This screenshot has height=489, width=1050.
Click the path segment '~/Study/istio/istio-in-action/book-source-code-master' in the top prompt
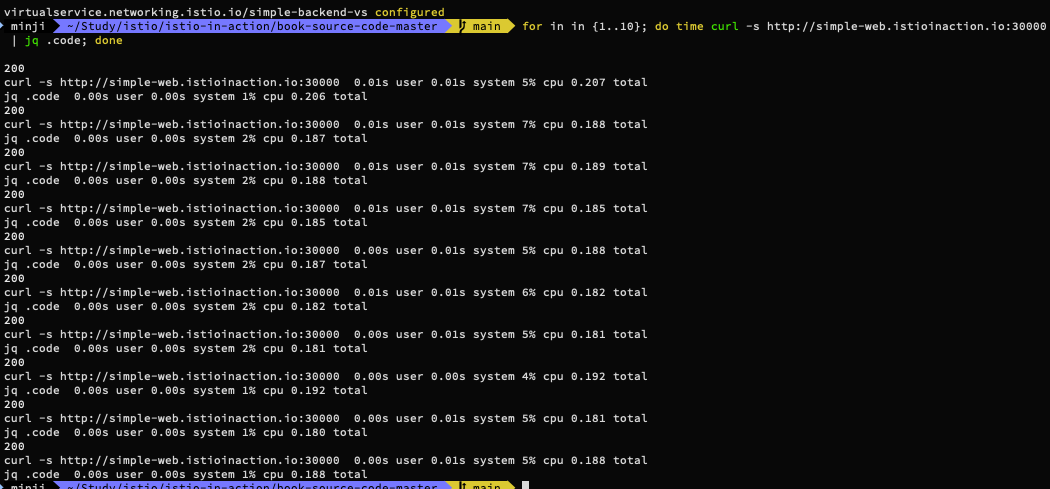pos(250,27)
